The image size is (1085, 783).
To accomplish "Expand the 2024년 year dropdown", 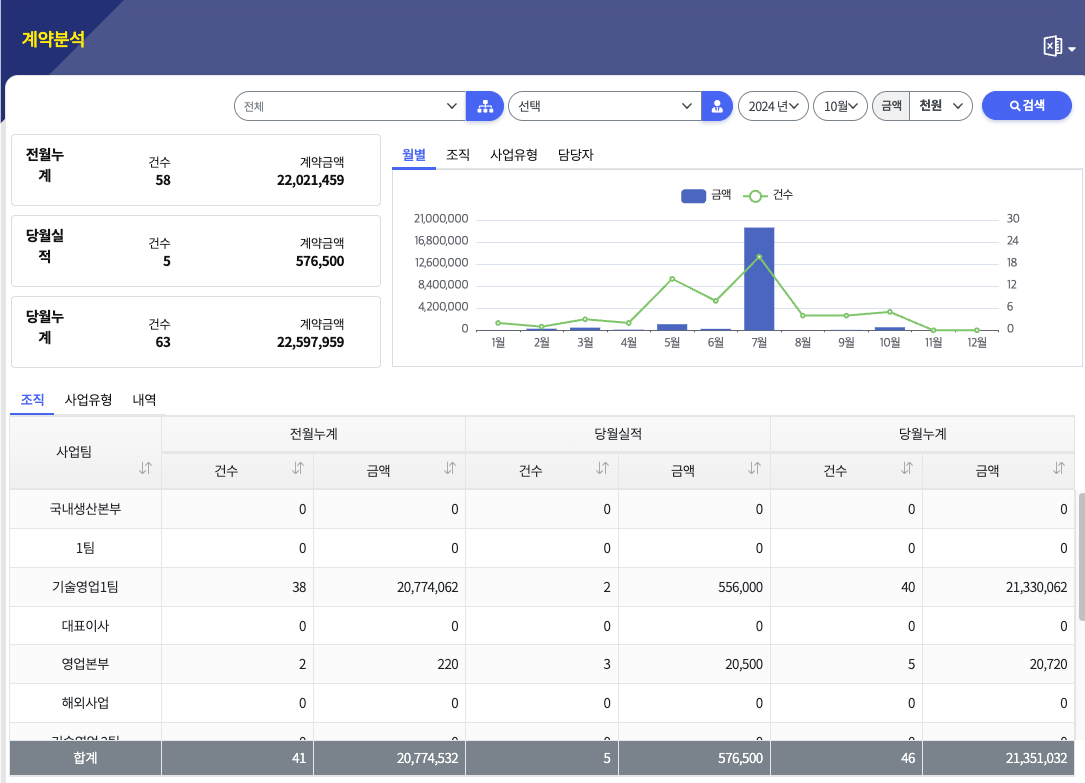I will tap(774, 106).
